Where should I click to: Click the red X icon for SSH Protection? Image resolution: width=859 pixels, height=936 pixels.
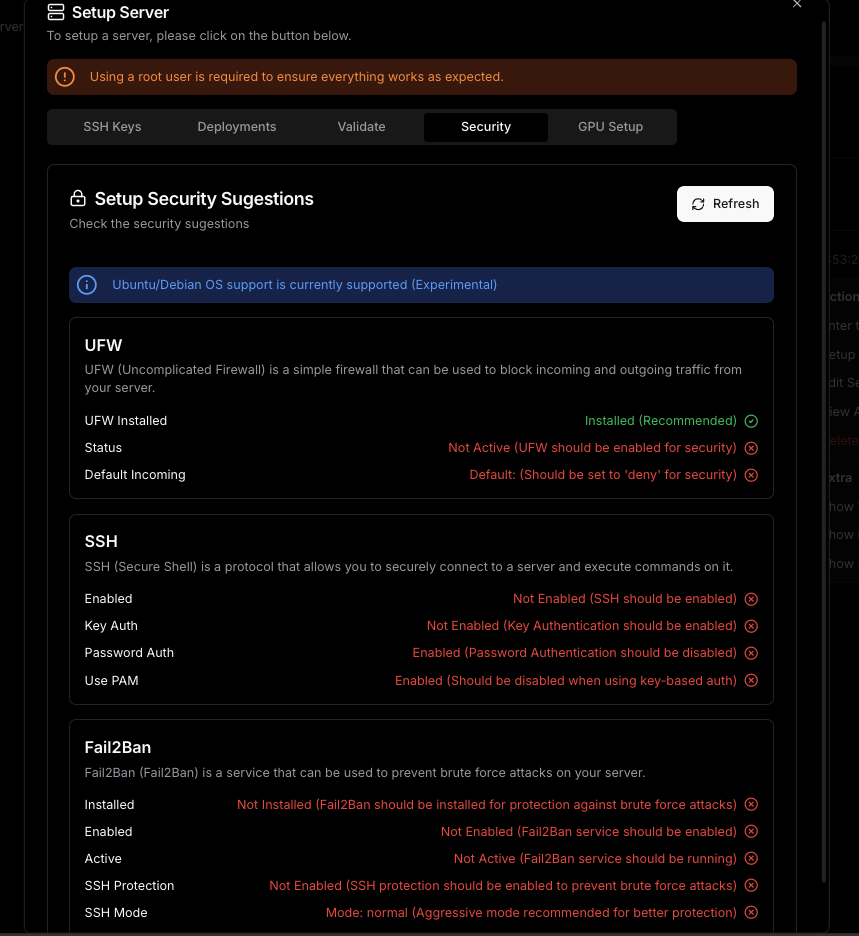pos(751,885)
